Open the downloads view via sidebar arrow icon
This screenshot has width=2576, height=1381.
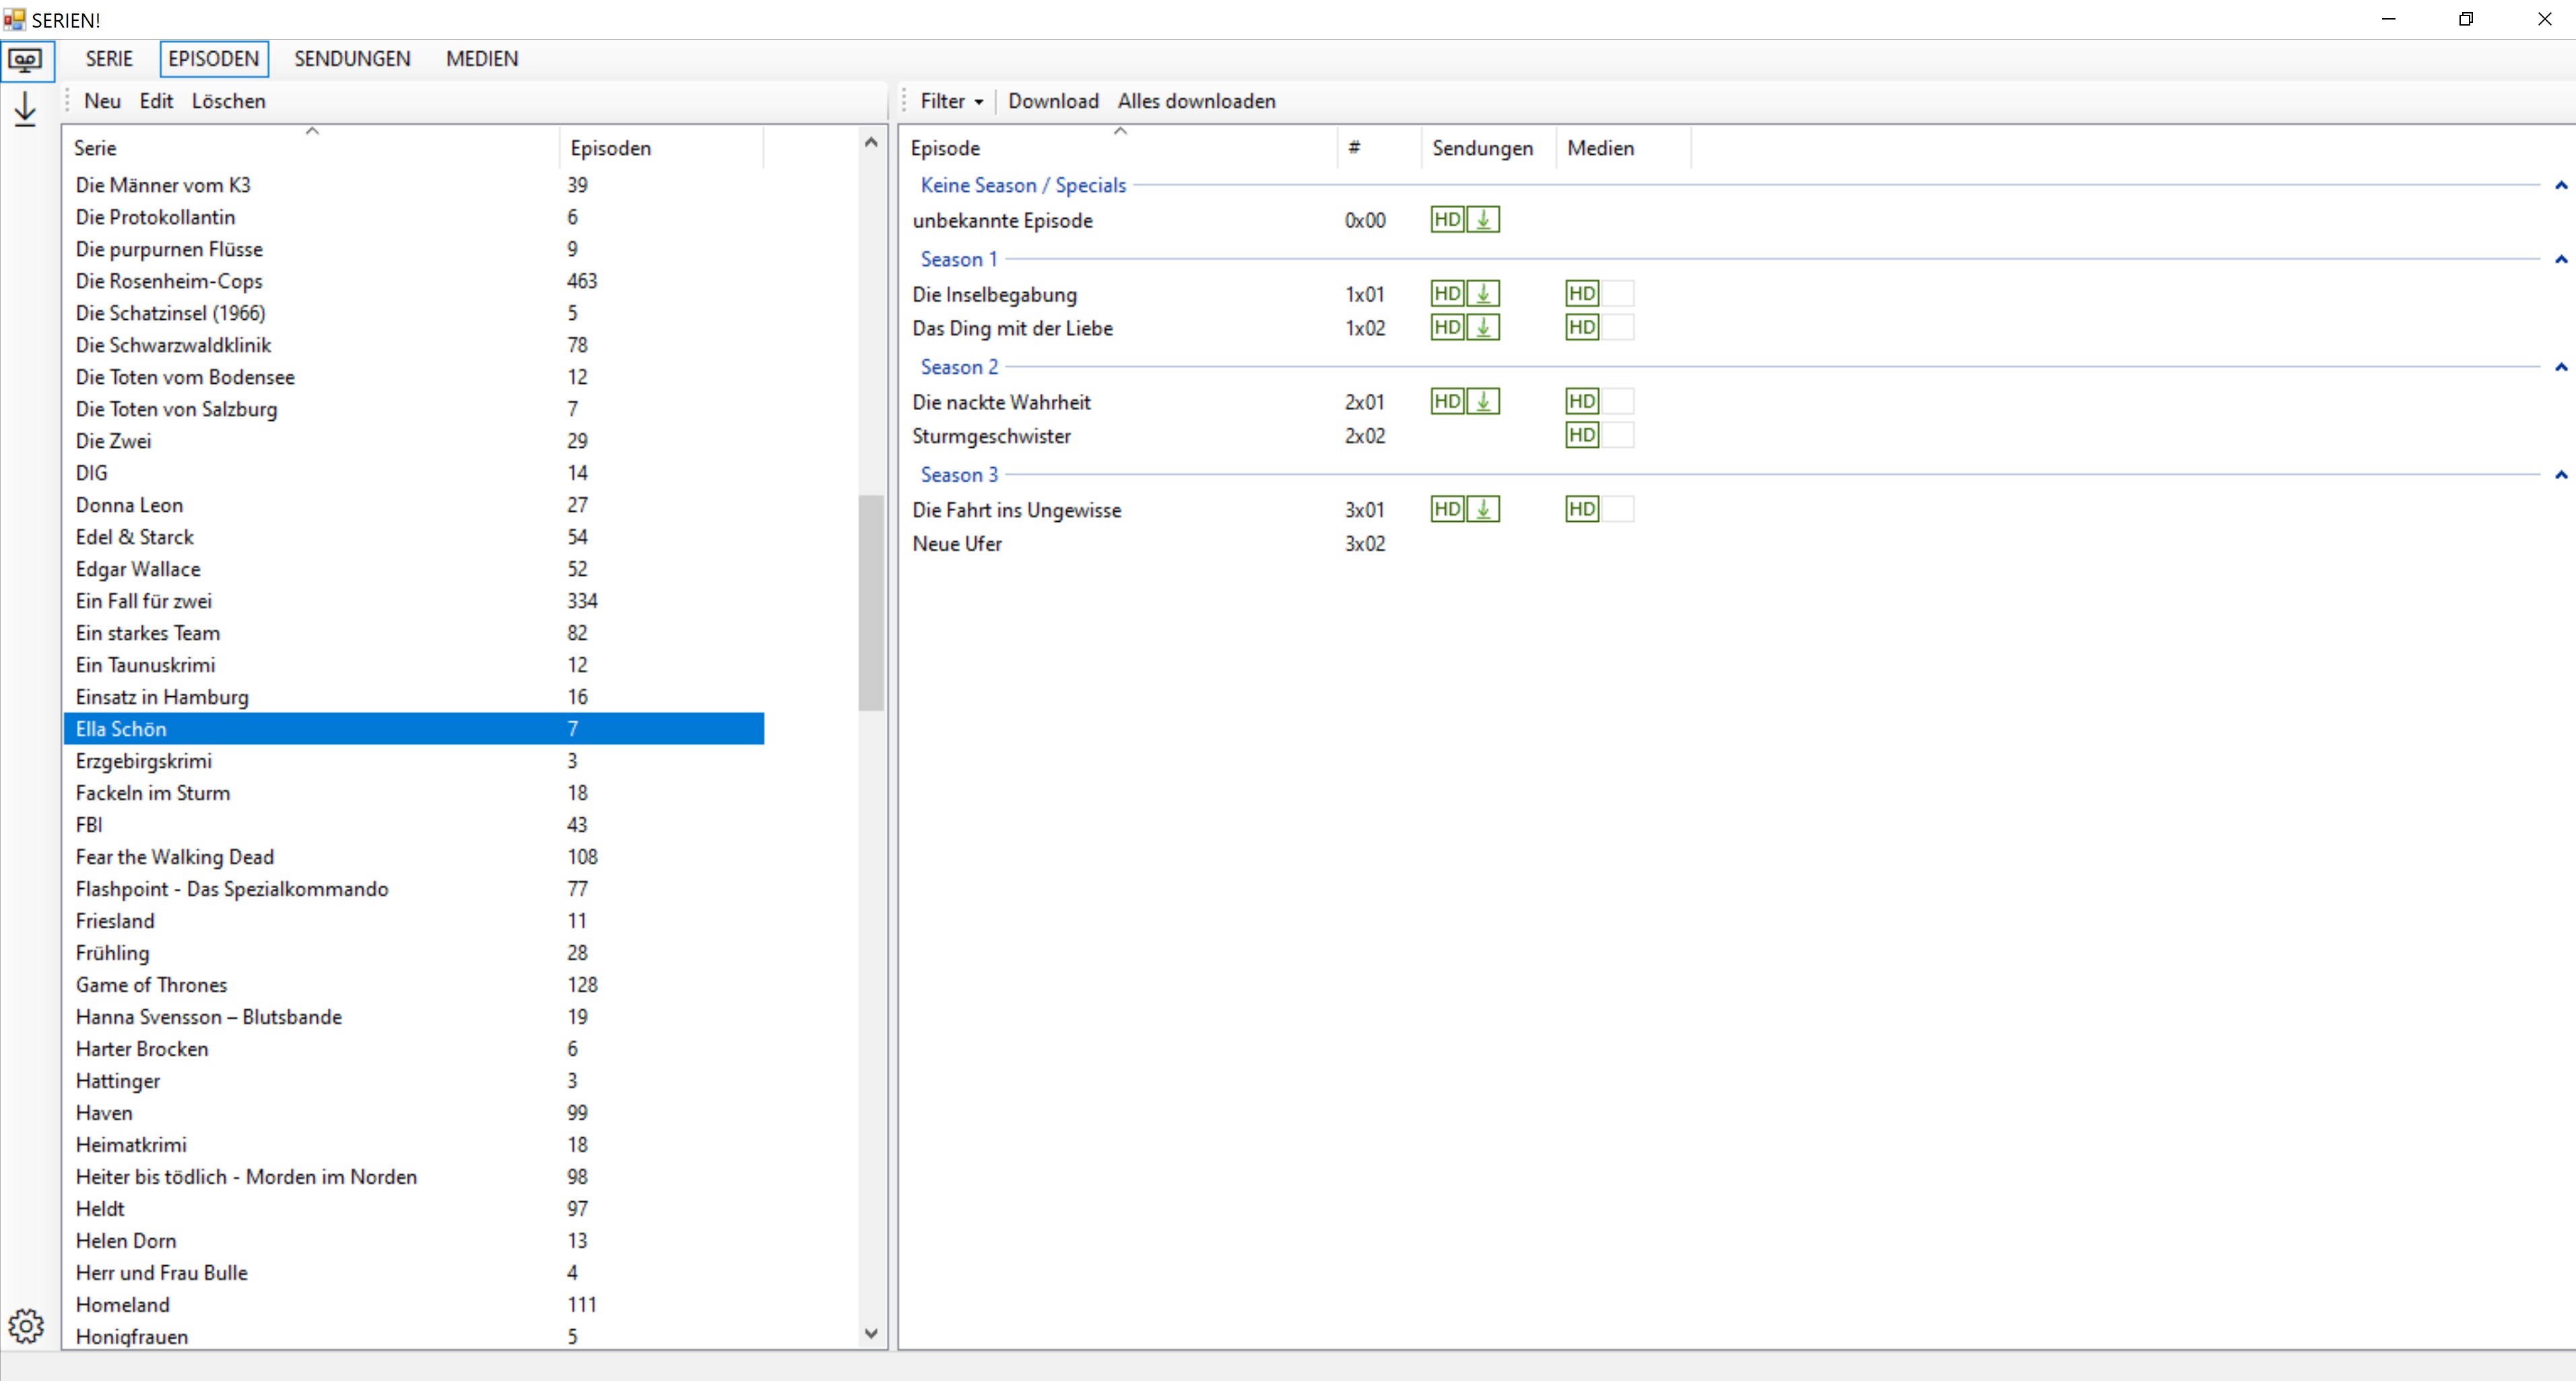pyautogui.click(x=26, y=109)
